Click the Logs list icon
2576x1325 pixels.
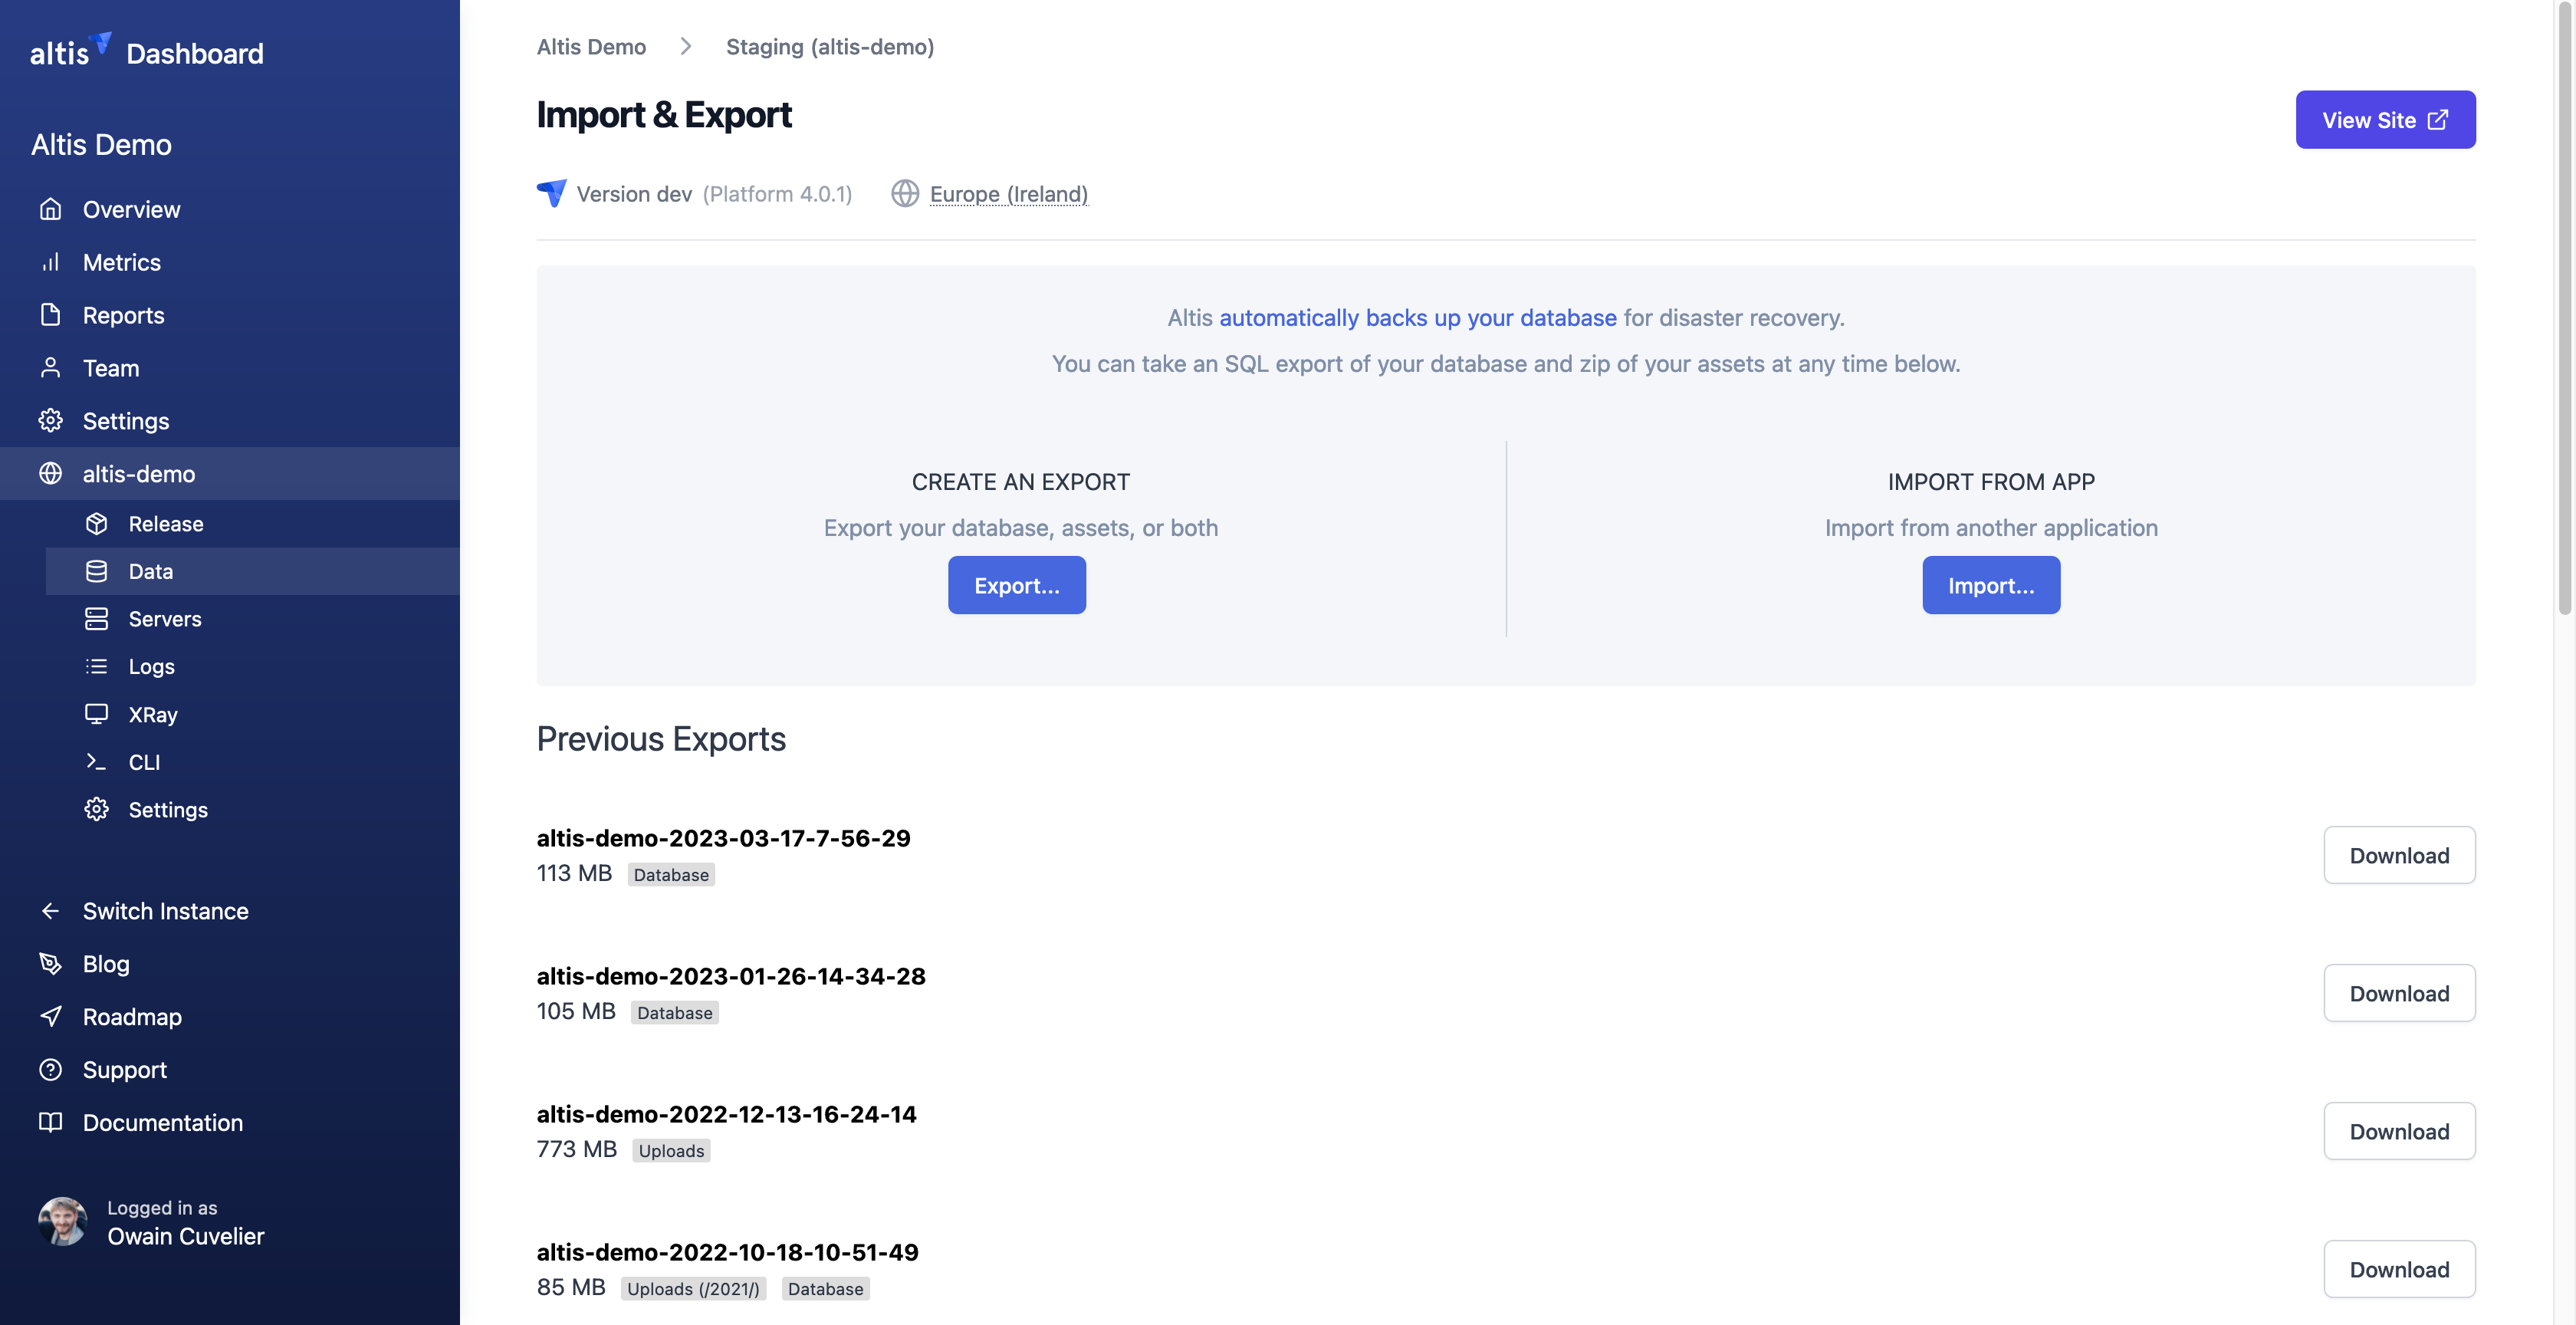[x=96, y=666]
